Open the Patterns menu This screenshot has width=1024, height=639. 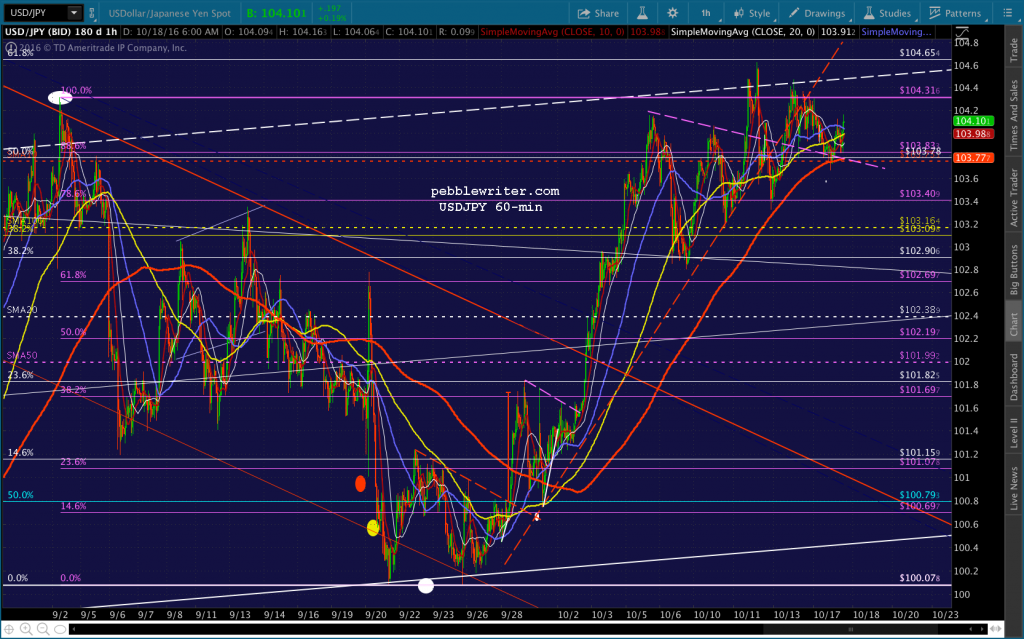pyautogui.click(x=955, y=13)
